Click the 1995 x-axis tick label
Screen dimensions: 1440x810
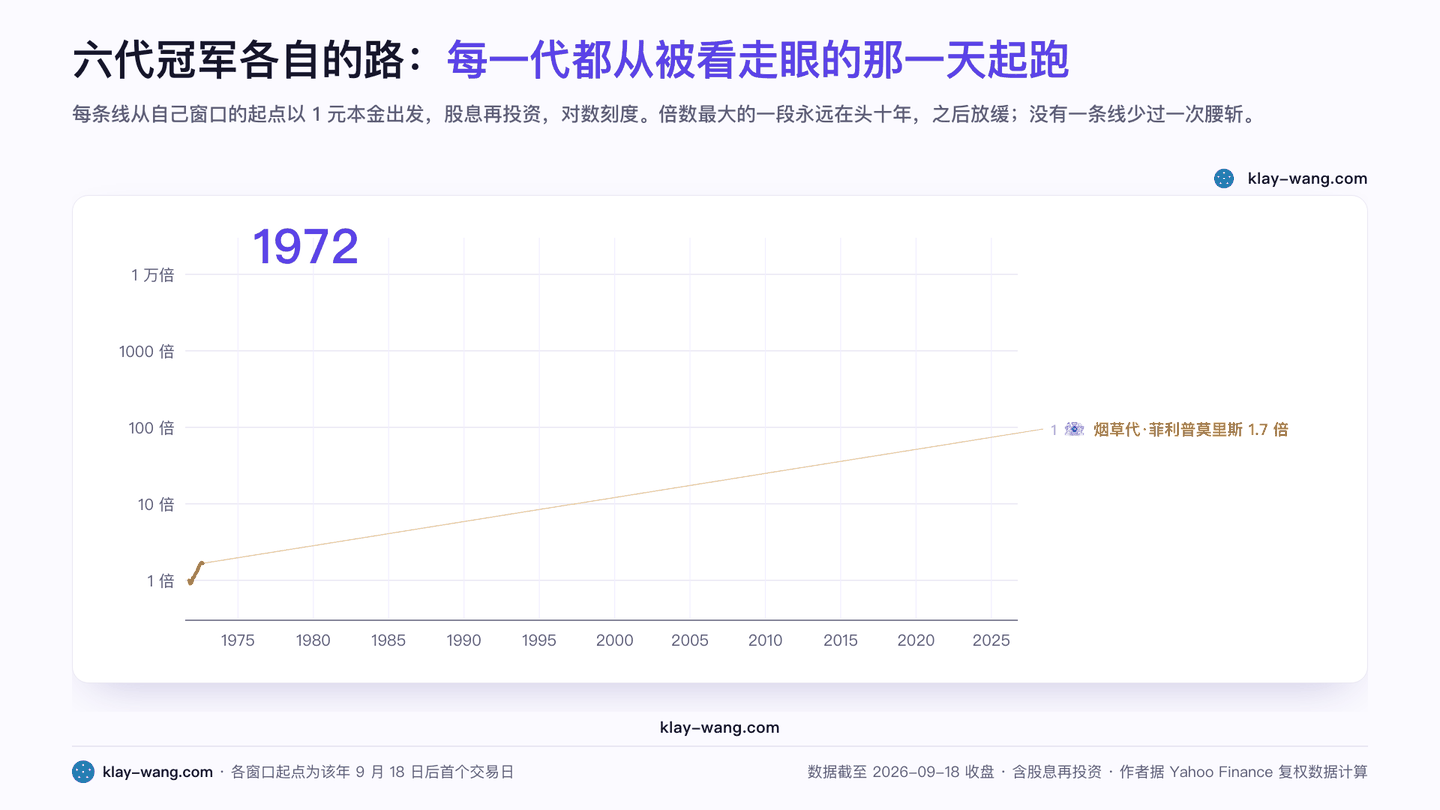click(x=539, y=641)
